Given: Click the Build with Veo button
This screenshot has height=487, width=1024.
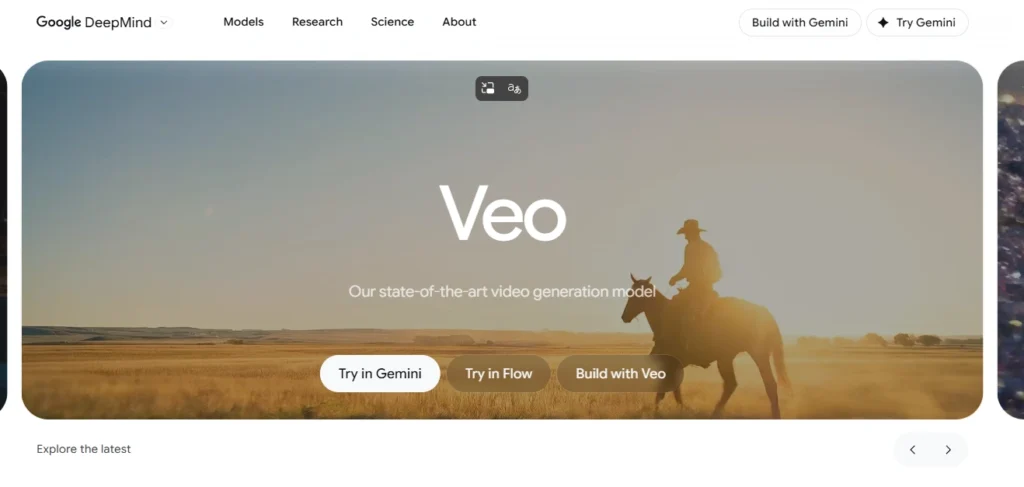Looking at the screenshot, I should pos(620,373).
